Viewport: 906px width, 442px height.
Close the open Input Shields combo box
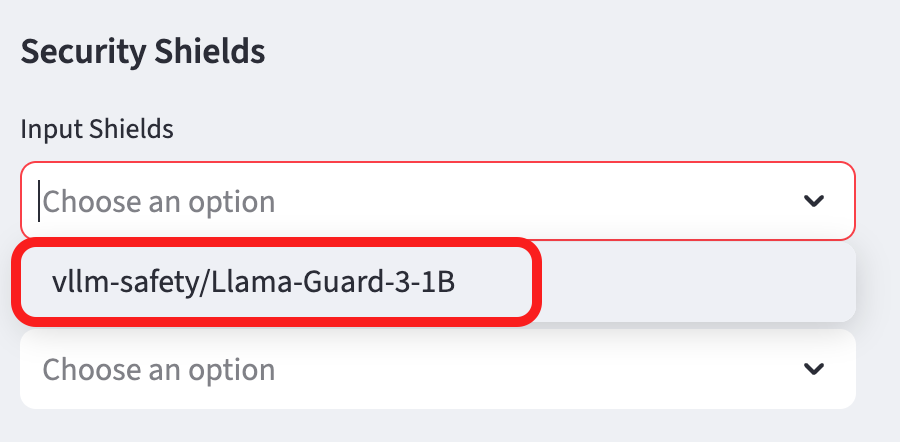pos(814,202)
